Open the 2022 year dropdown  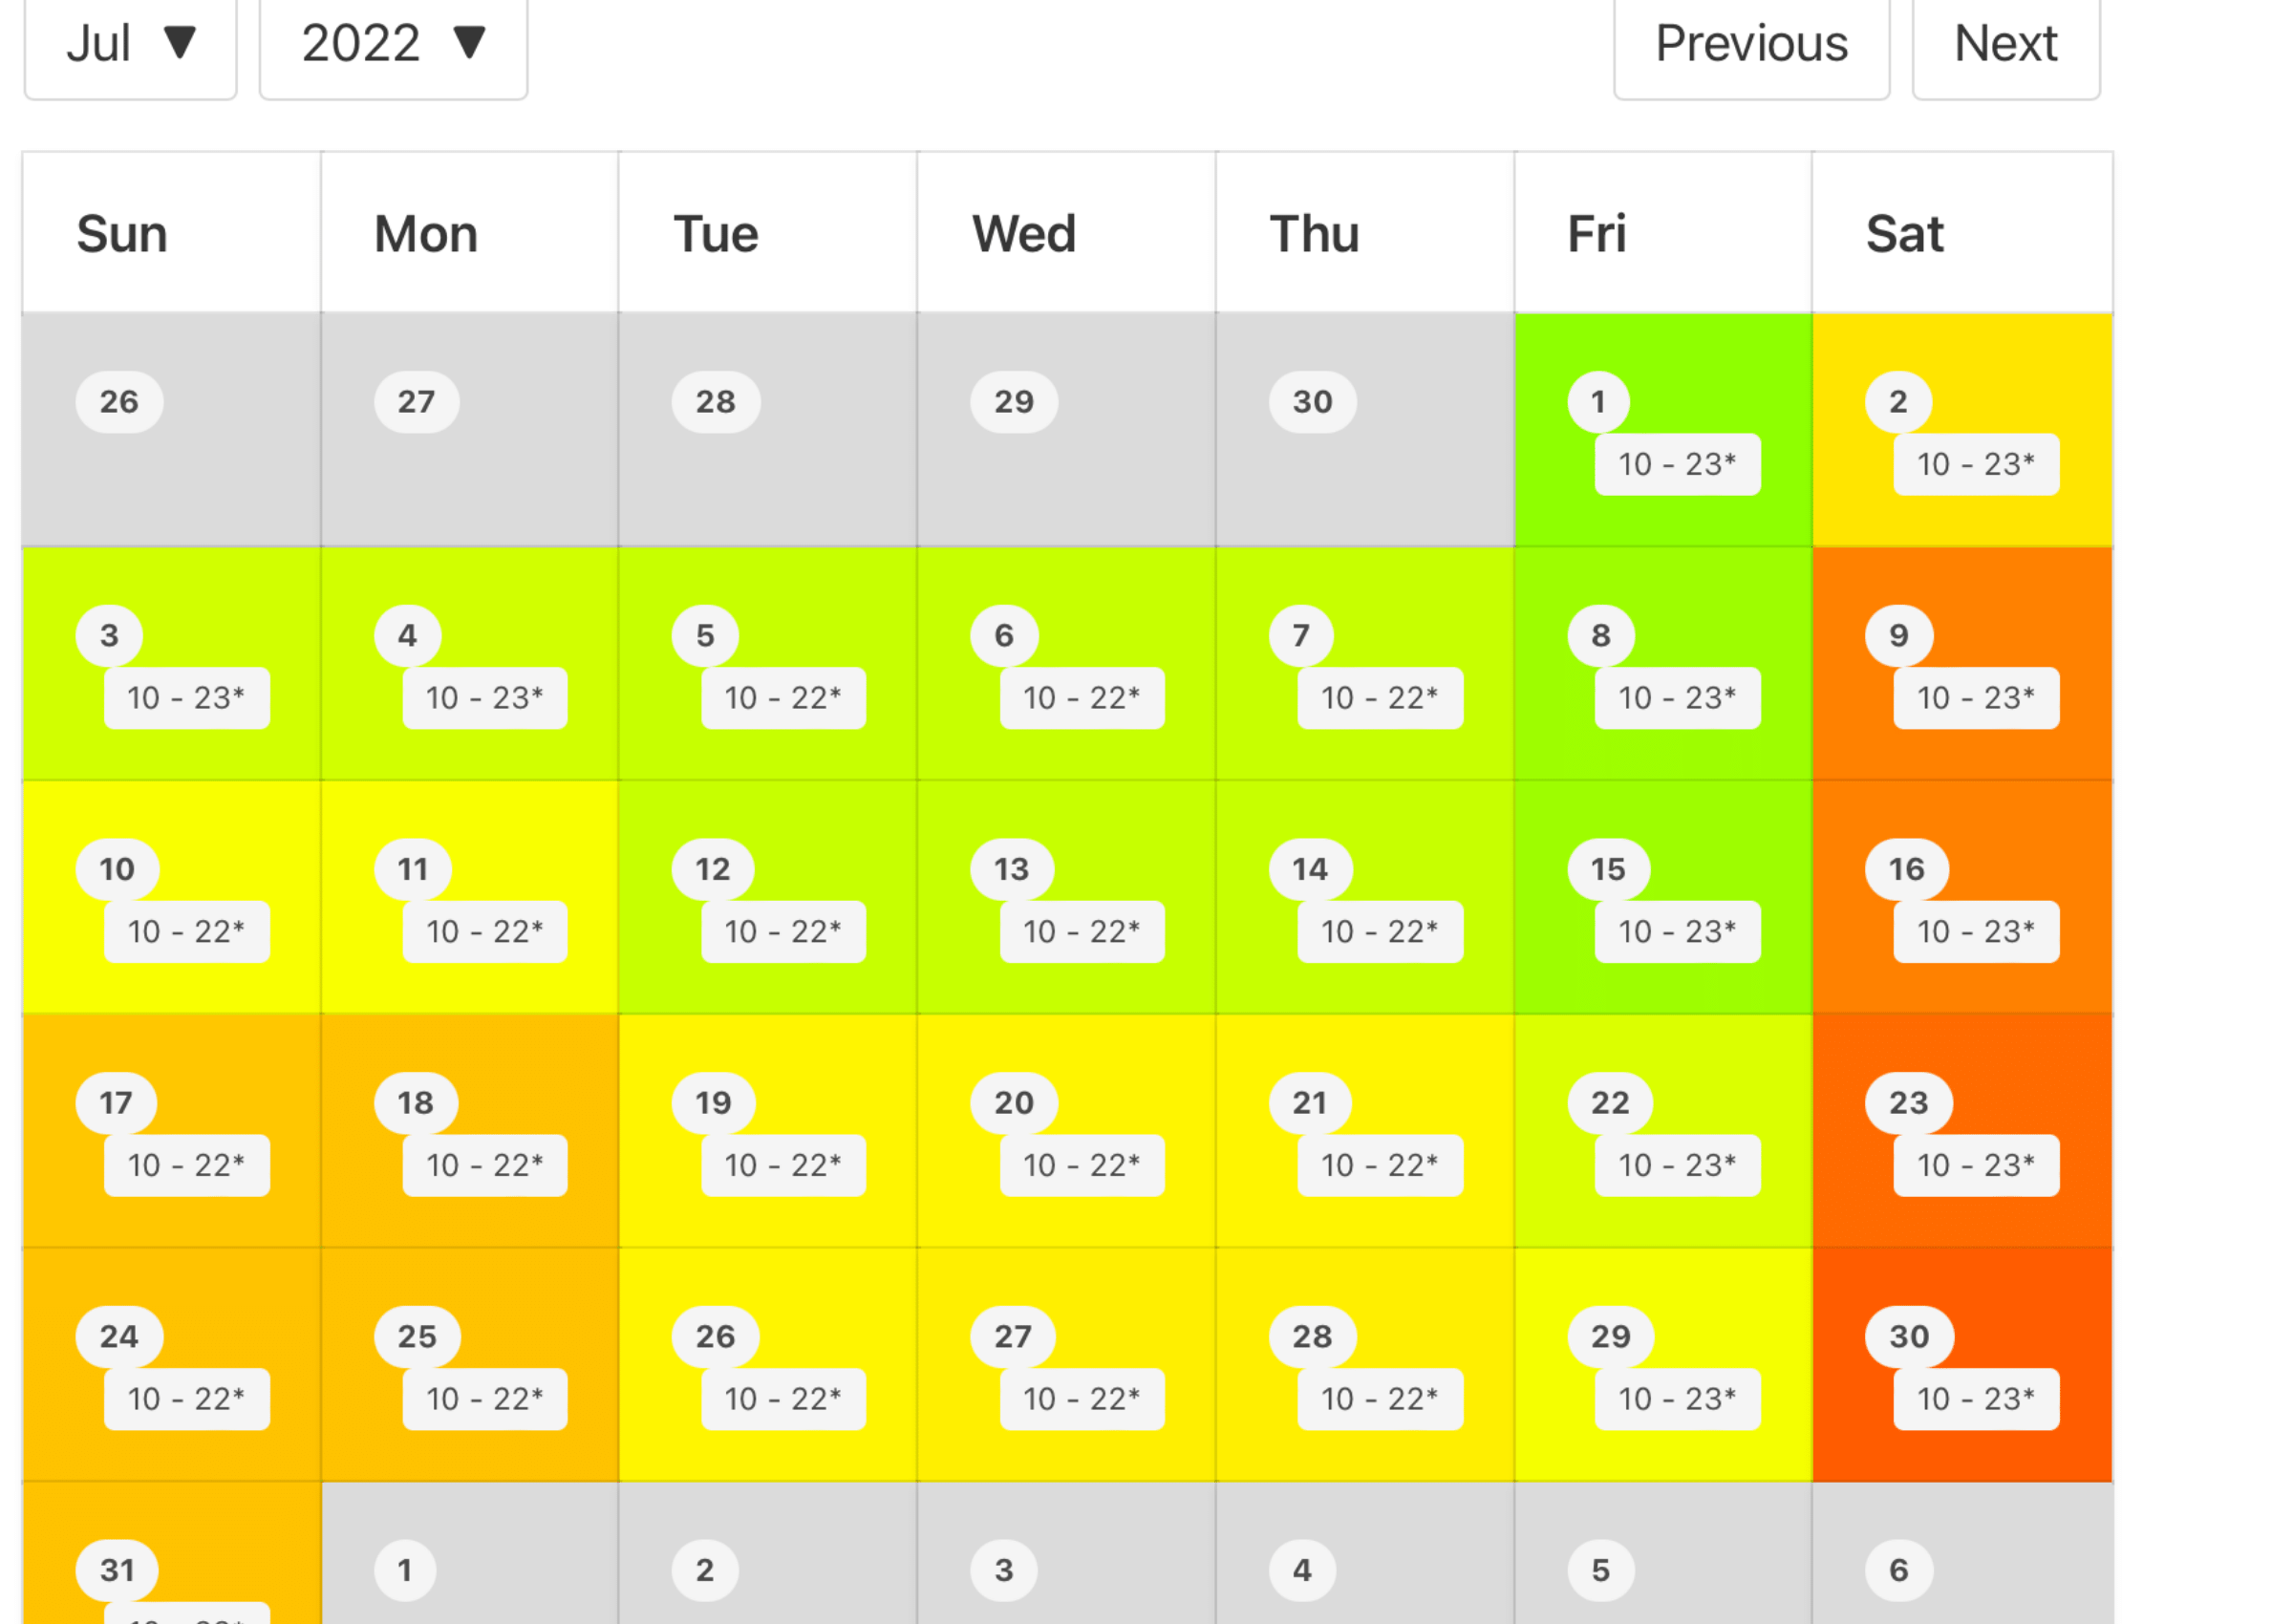393,44
